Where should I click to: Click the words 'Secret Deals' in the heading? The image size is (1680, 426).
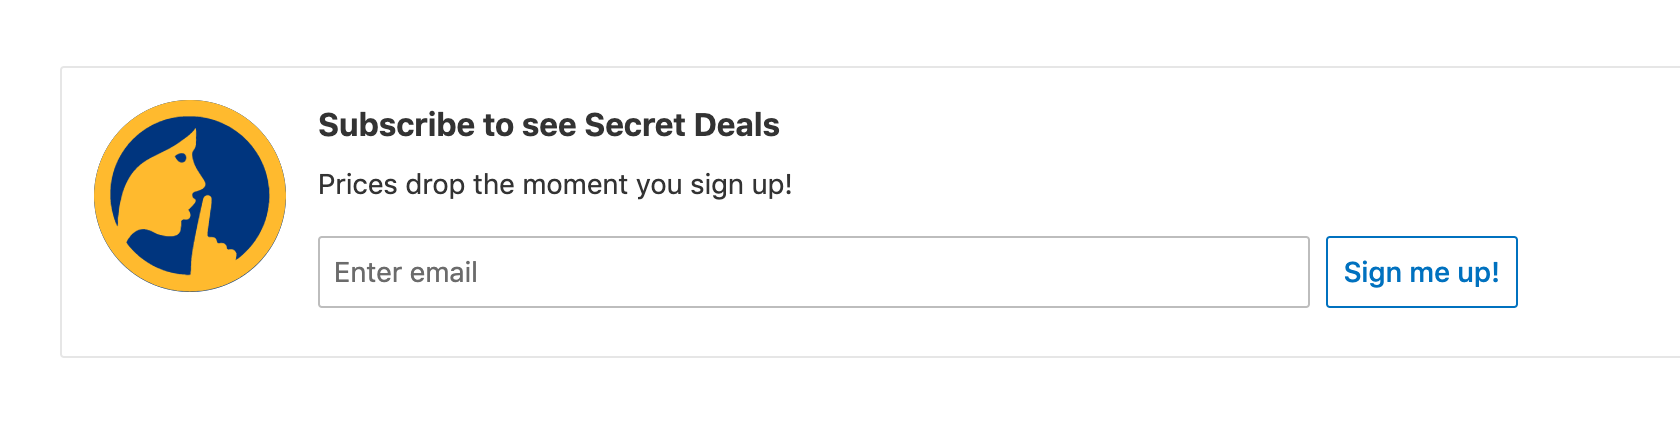pos(681,125)
